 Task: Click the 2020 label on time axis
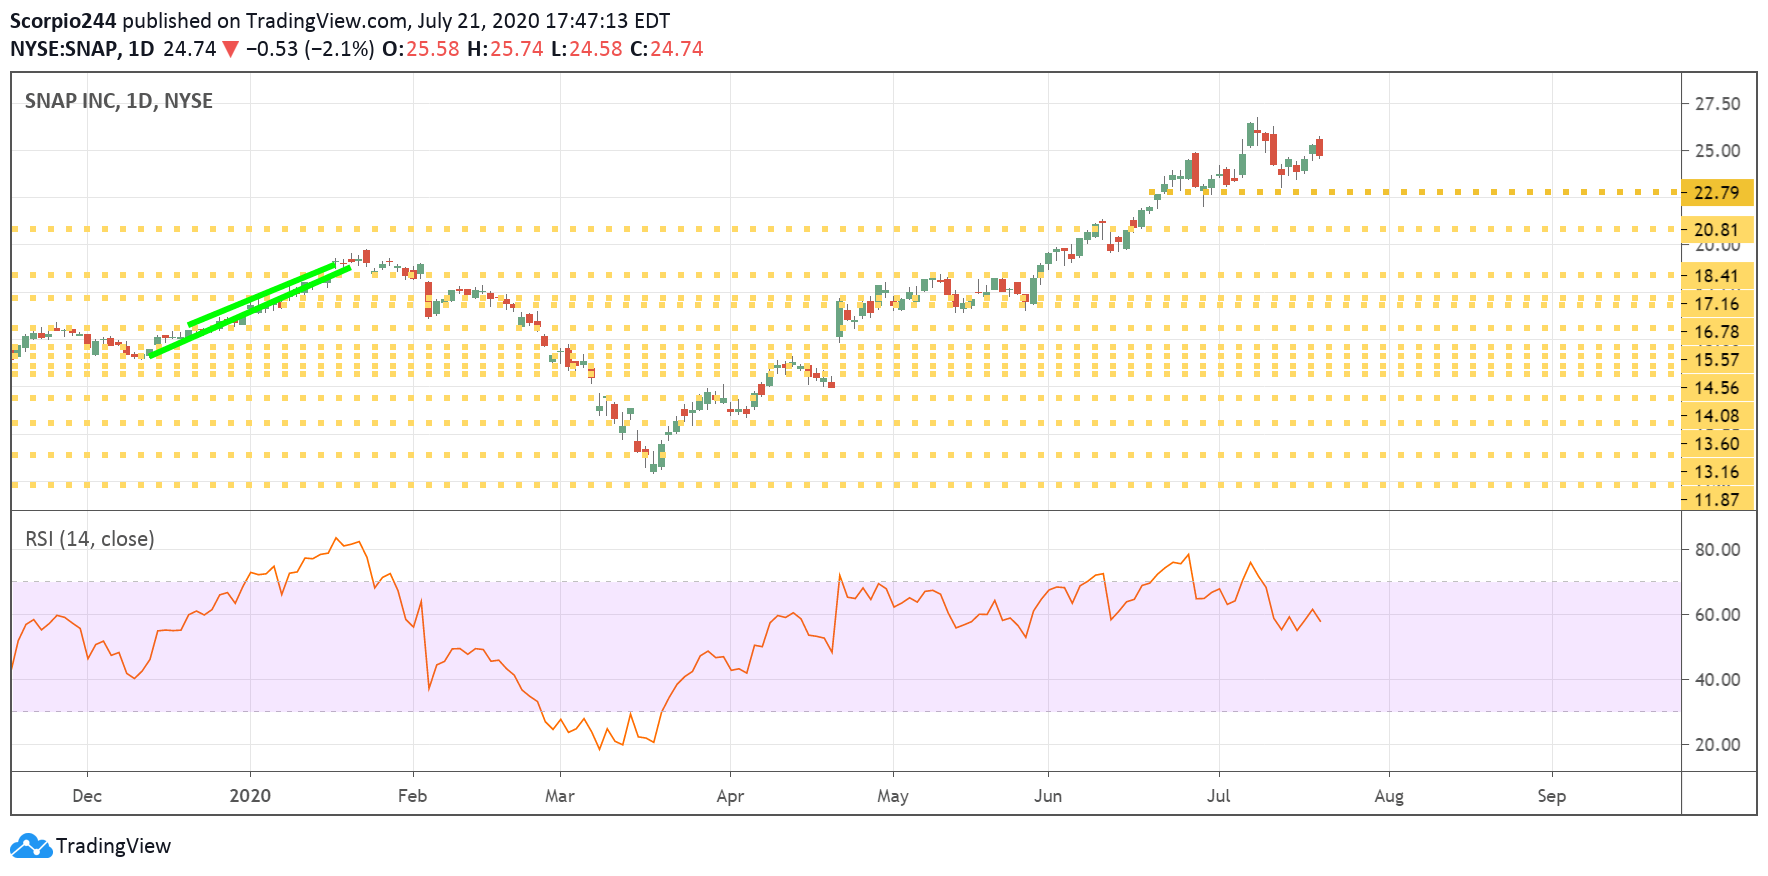point(250,796)
